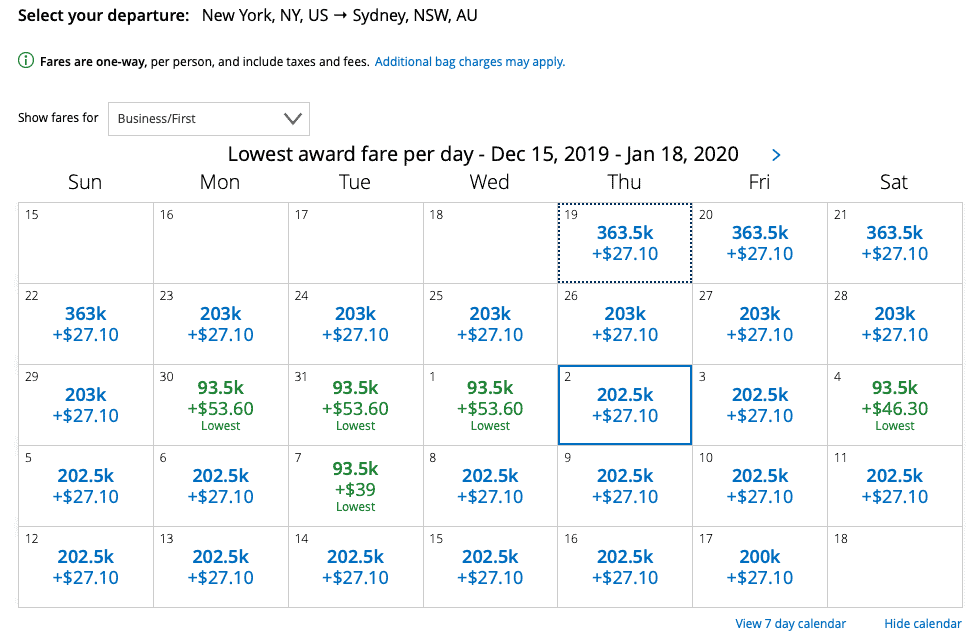
Task: Choose Jan 17 fare 200k
Action: (760, 567)
